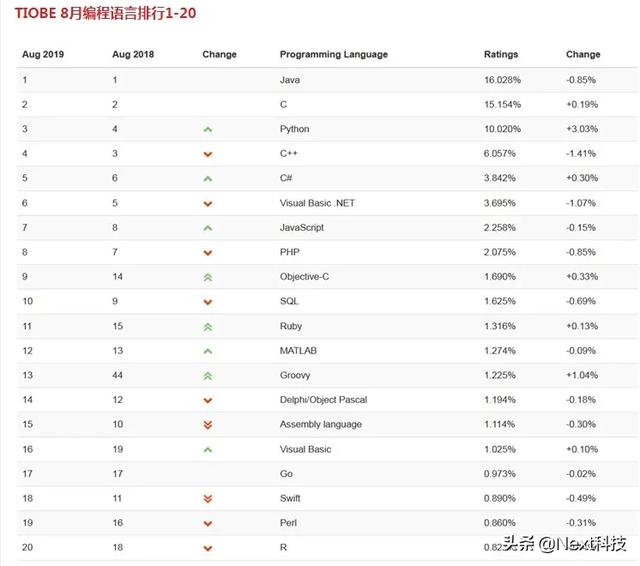Viewport: 640px width, 566px height.
Task: Click Python's 10.020% rating value
Action: coord(502,129)
